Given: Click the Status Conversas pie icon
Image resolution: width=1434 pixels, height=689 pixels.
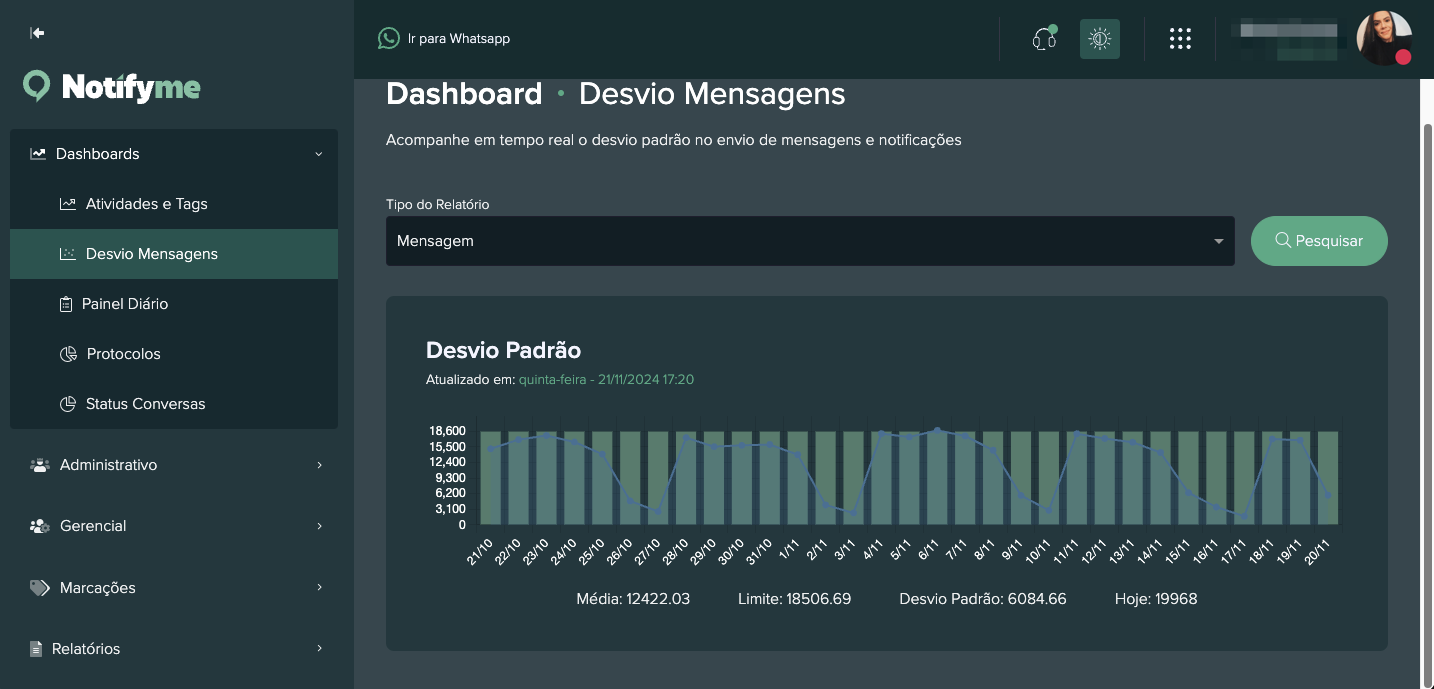Looking at the screenshot, I should click(66, 403).
